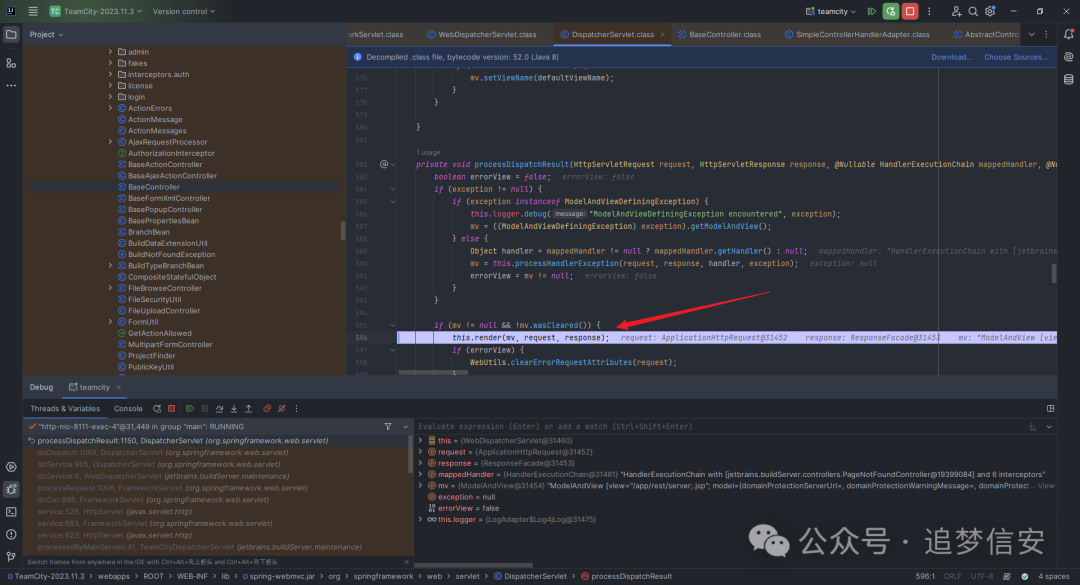Click View Breakpoints in debug toolbar

click(267, 408)
